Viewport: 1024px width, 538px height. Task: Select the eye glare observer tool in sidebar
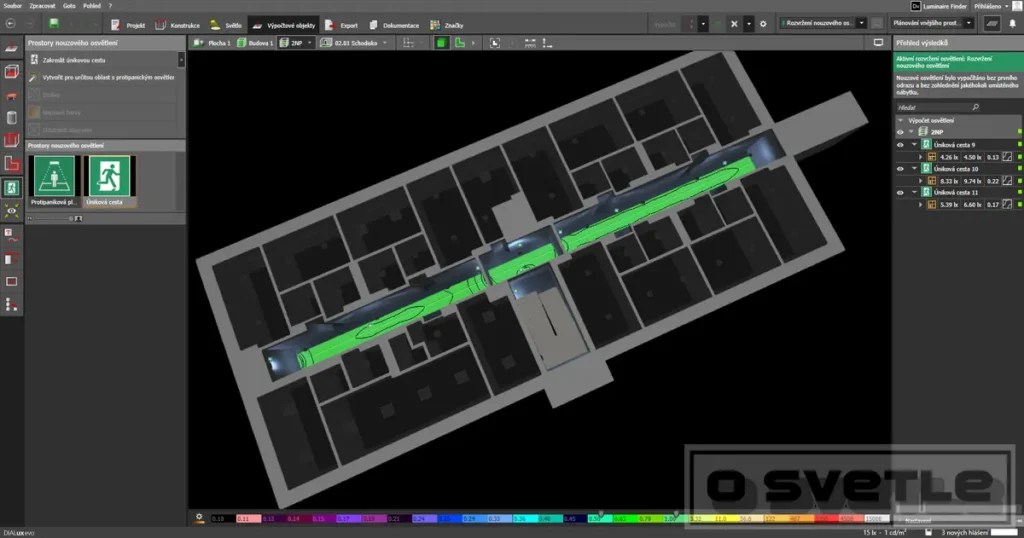tap(12, 211)
